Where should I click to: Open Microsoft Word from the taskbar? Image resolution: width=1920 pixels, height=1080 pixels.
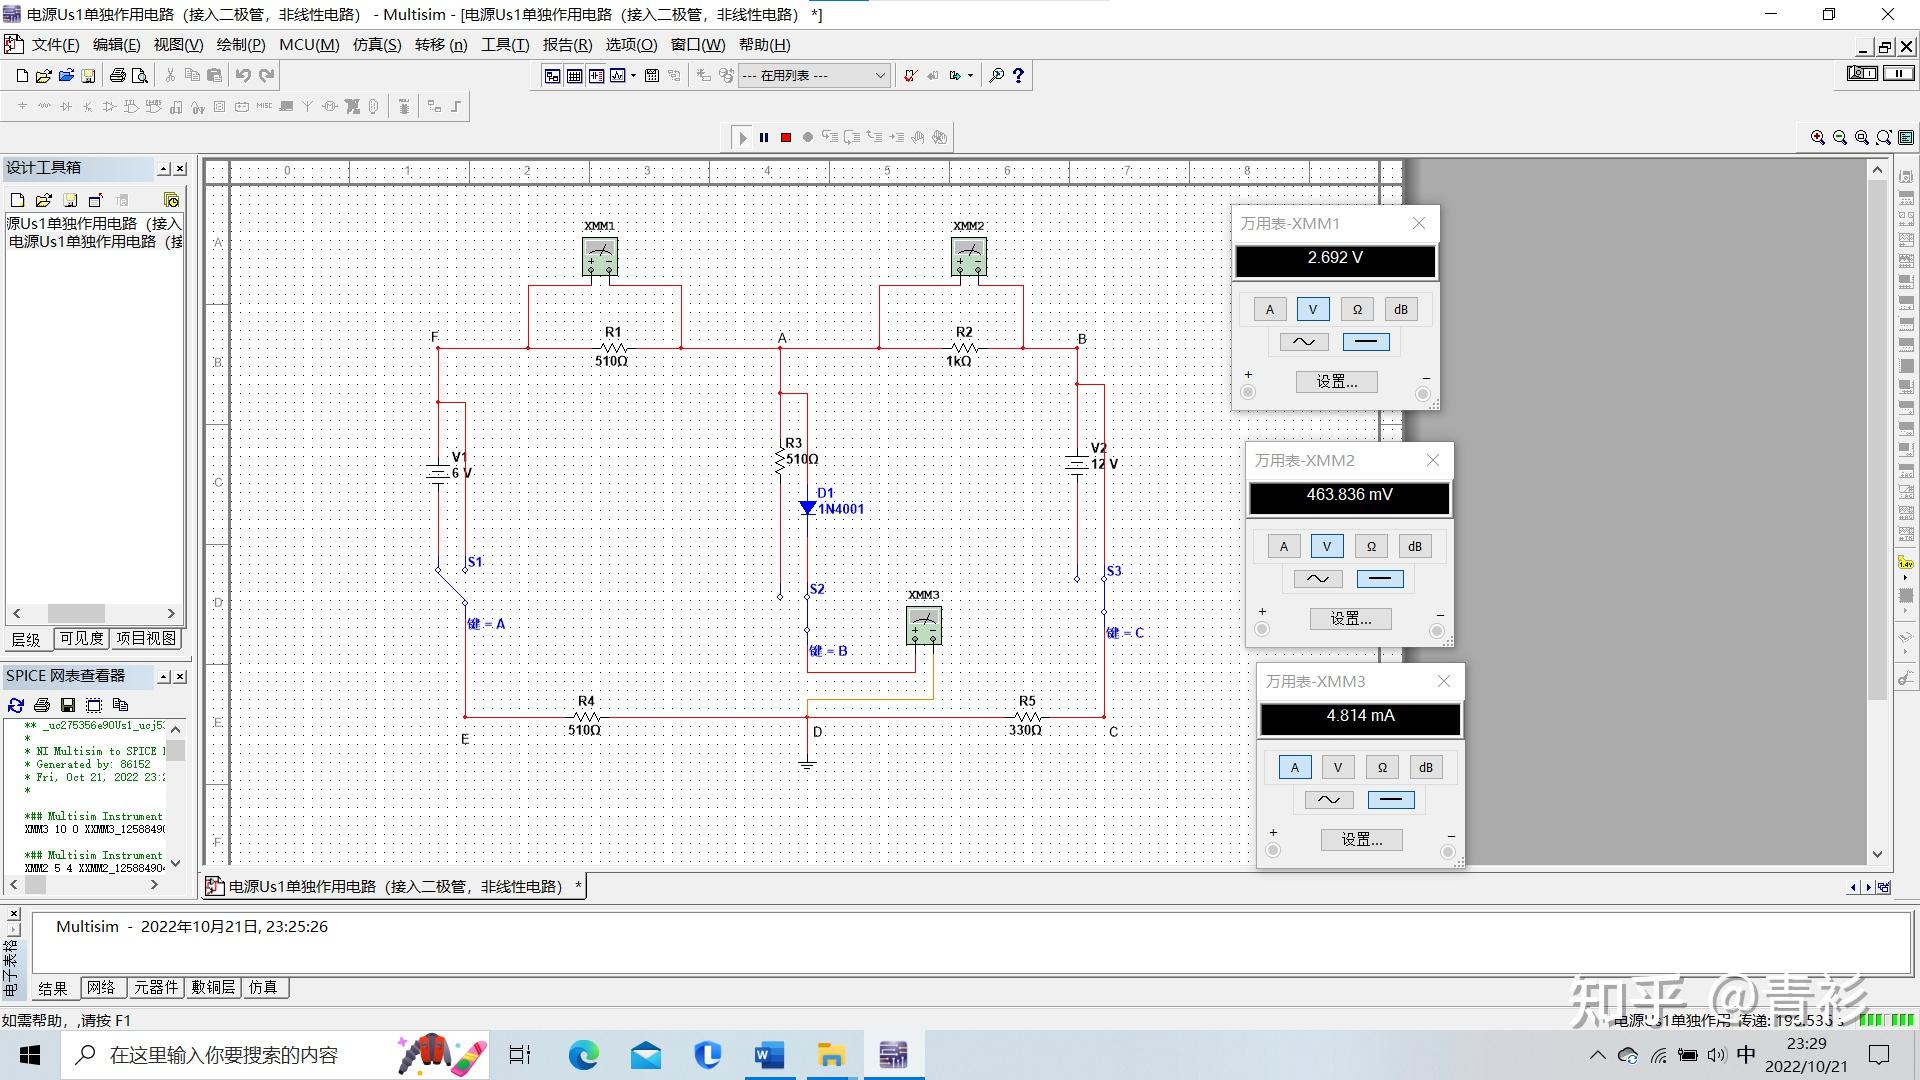pyautogui.click(x=769, y=1055)
